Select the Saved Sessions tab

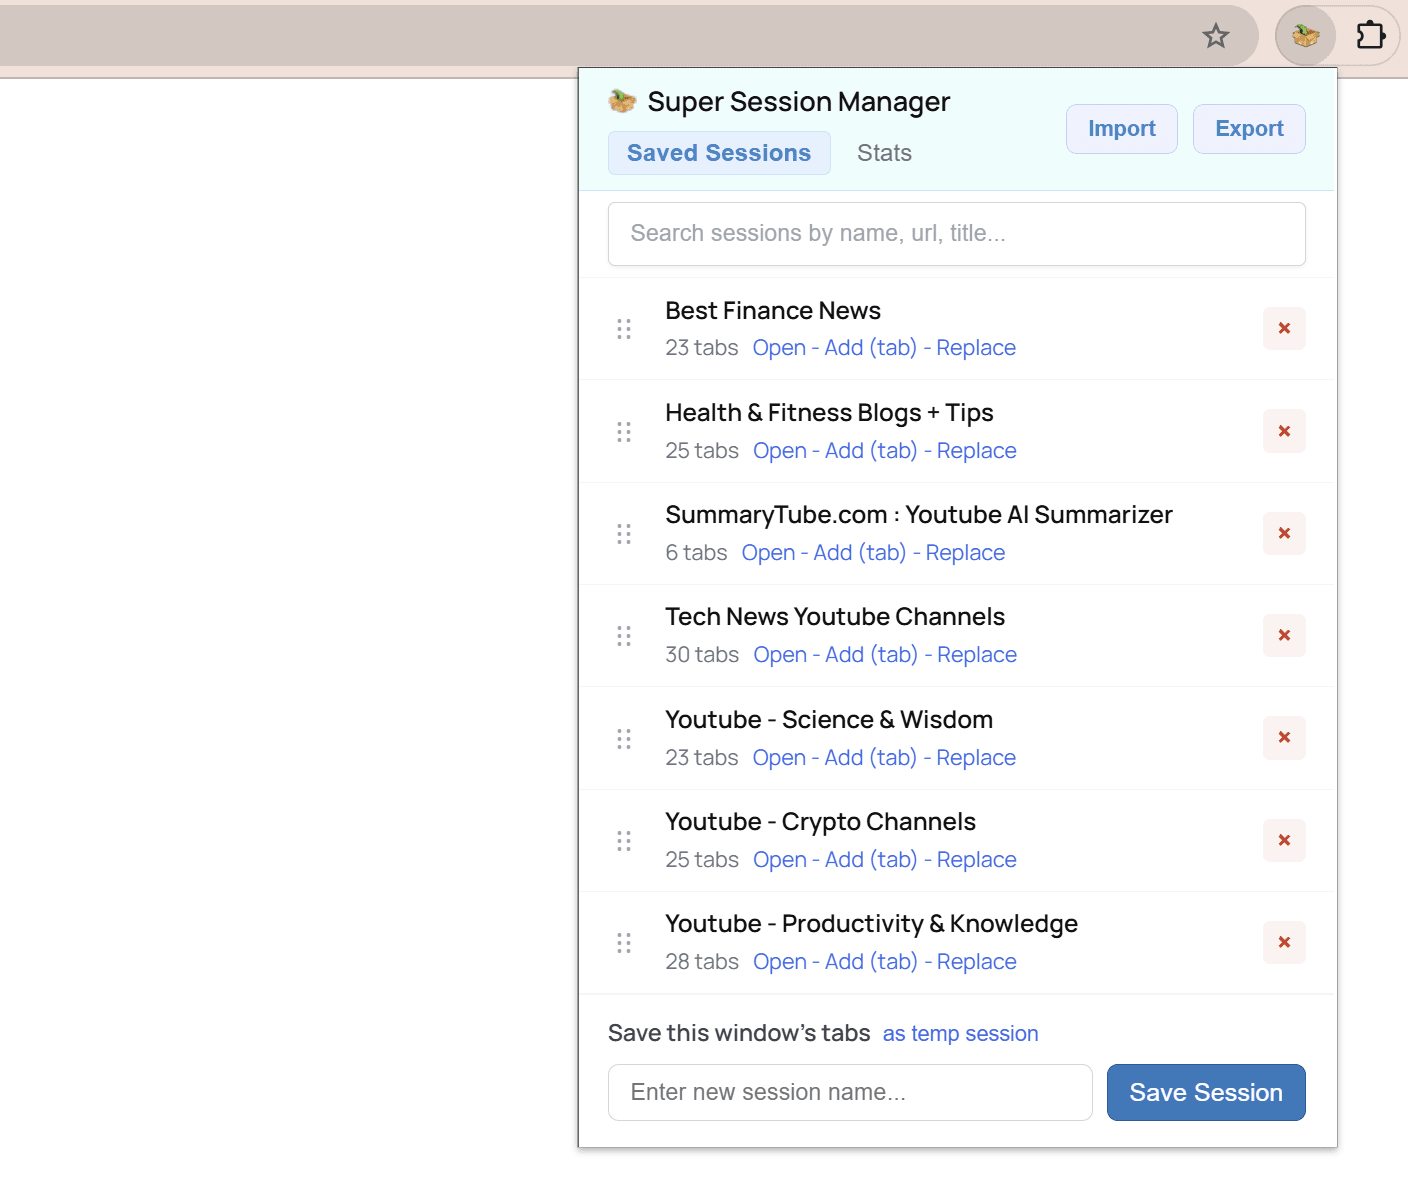(x=719, y=152)
